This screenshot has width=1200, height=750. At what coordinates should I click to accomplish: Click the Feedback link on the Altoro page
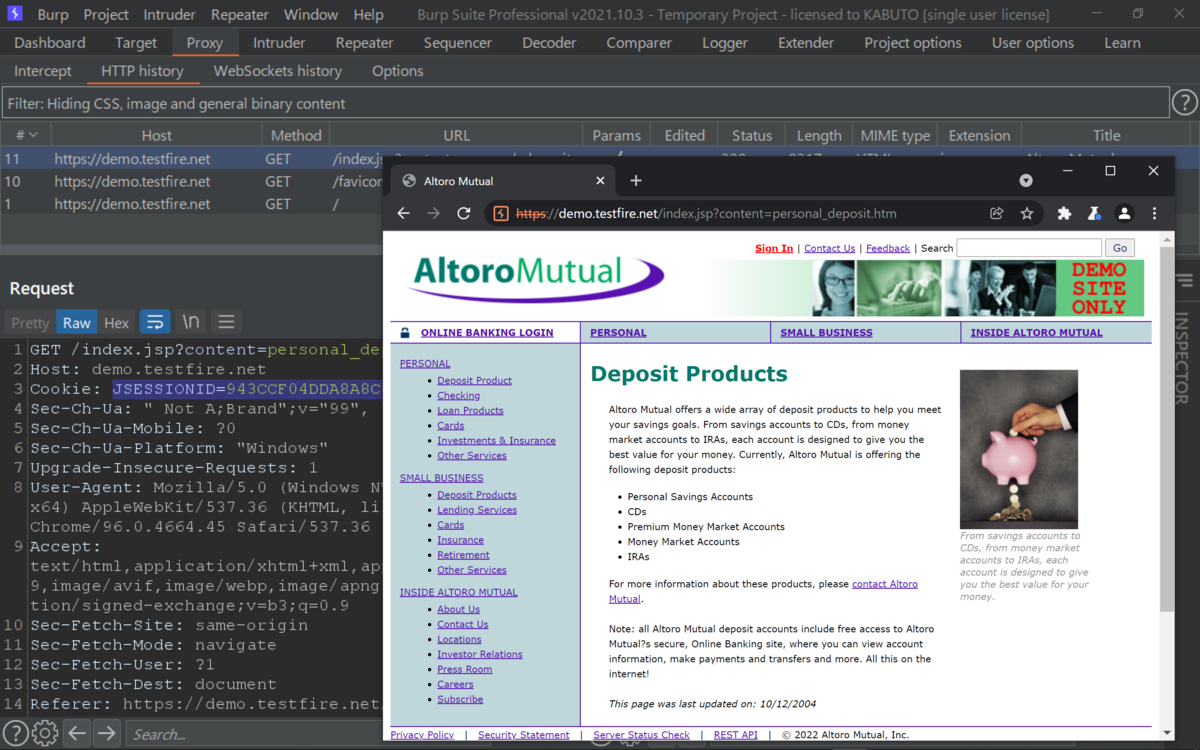click(x=888, y=248)
